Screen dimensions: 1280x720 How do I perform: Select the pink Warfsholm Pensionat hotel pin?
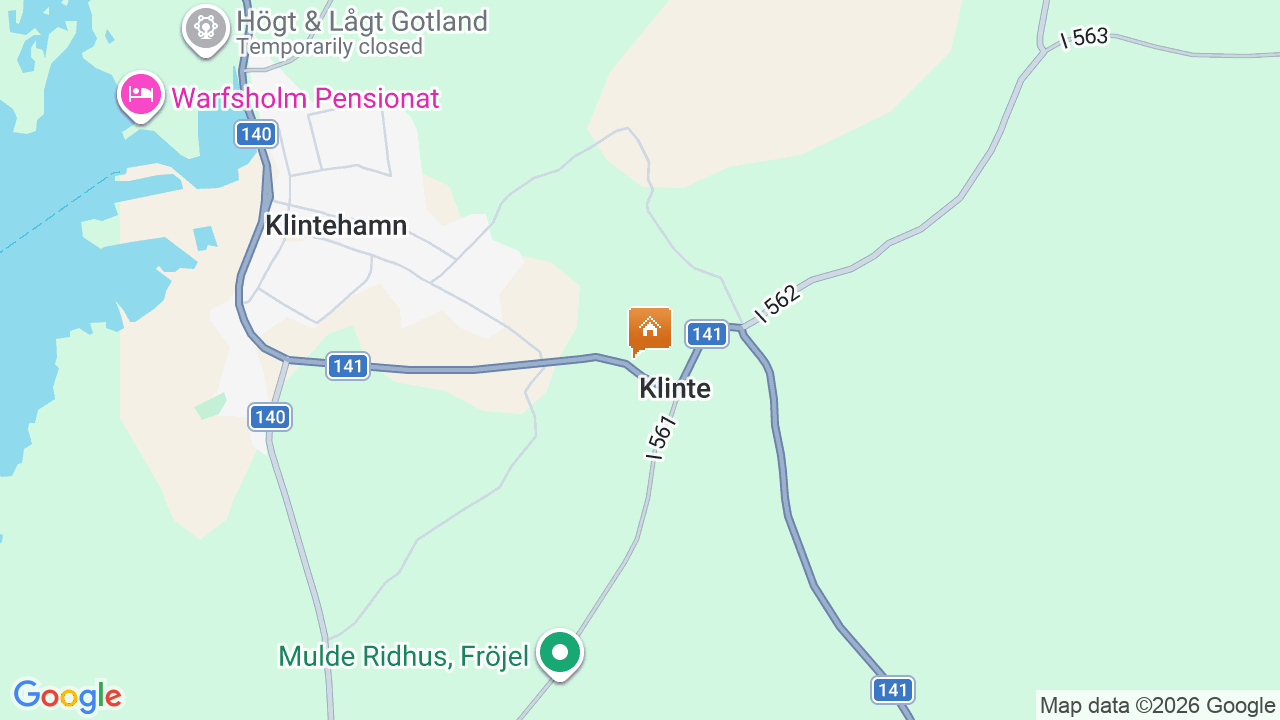point(141,96)
